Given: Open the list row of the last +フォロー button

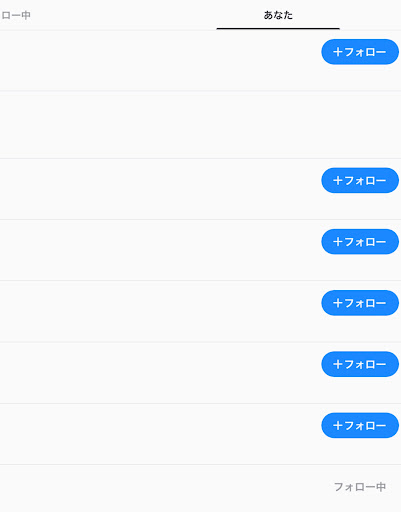Looking at the screenshot, I should (200, 434).
